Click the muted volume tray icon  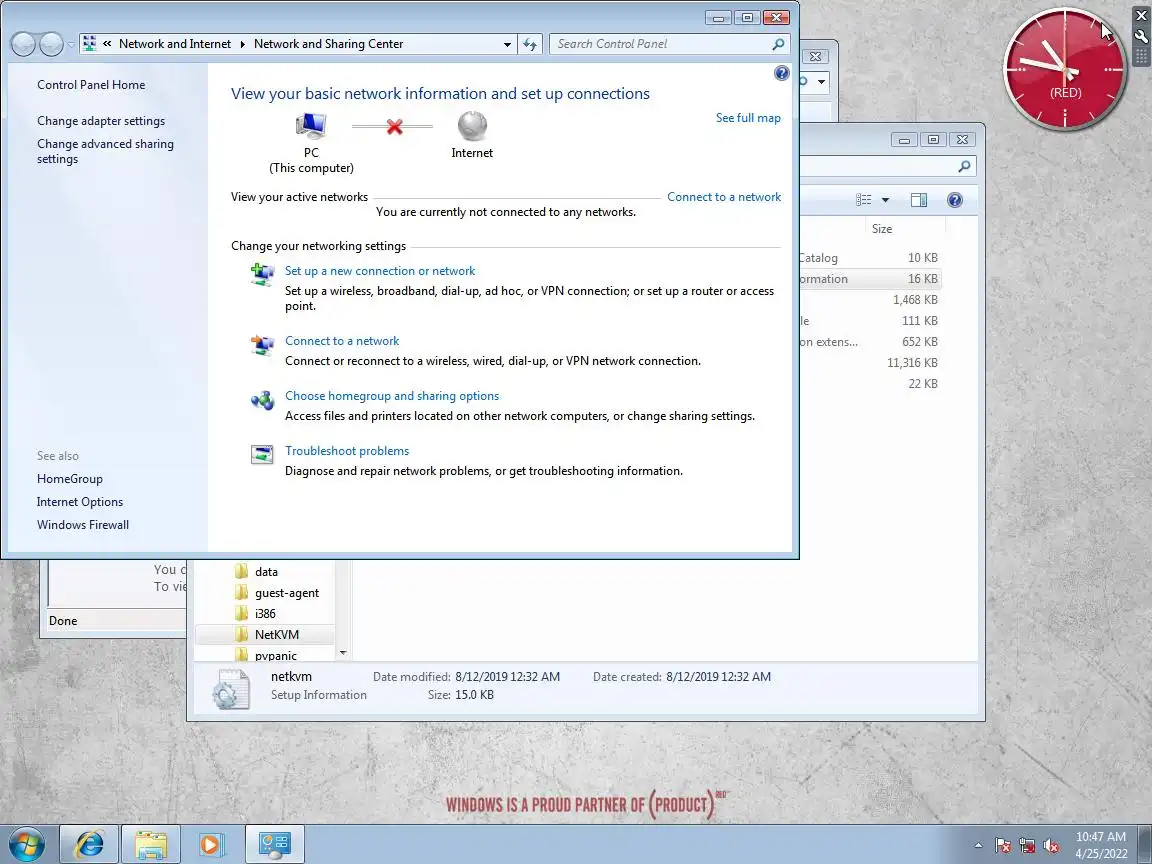[1051, 846]
